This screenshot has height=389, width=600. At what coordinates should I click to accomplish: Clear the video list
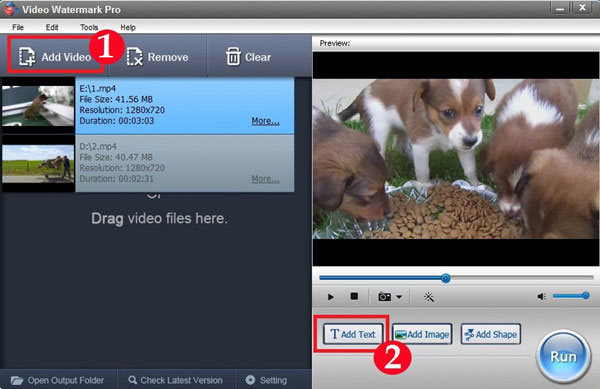pyautogui.click(x=249, y=57)
